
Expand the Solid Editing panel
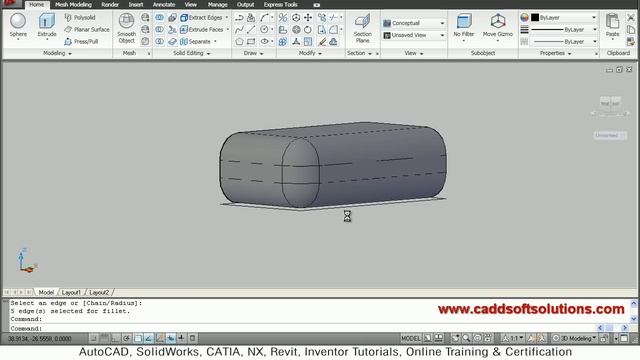pos(191,53)
